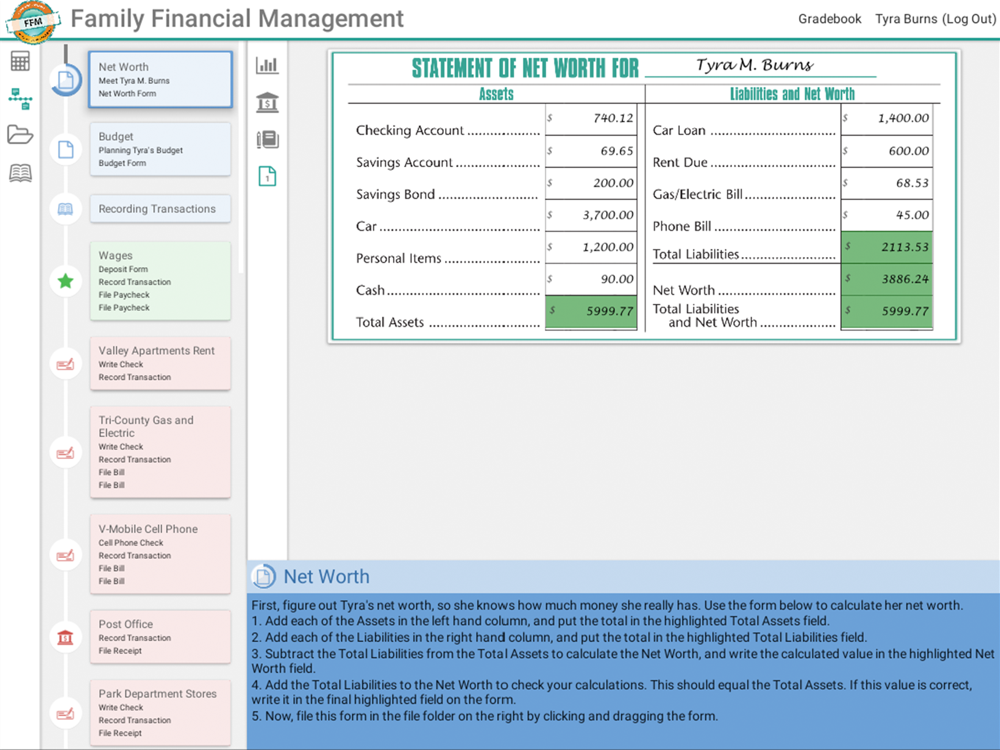Click the Total Liabilities green field
The width and height of the screenshot is (1000, 750).
click(x=886, y=247)
